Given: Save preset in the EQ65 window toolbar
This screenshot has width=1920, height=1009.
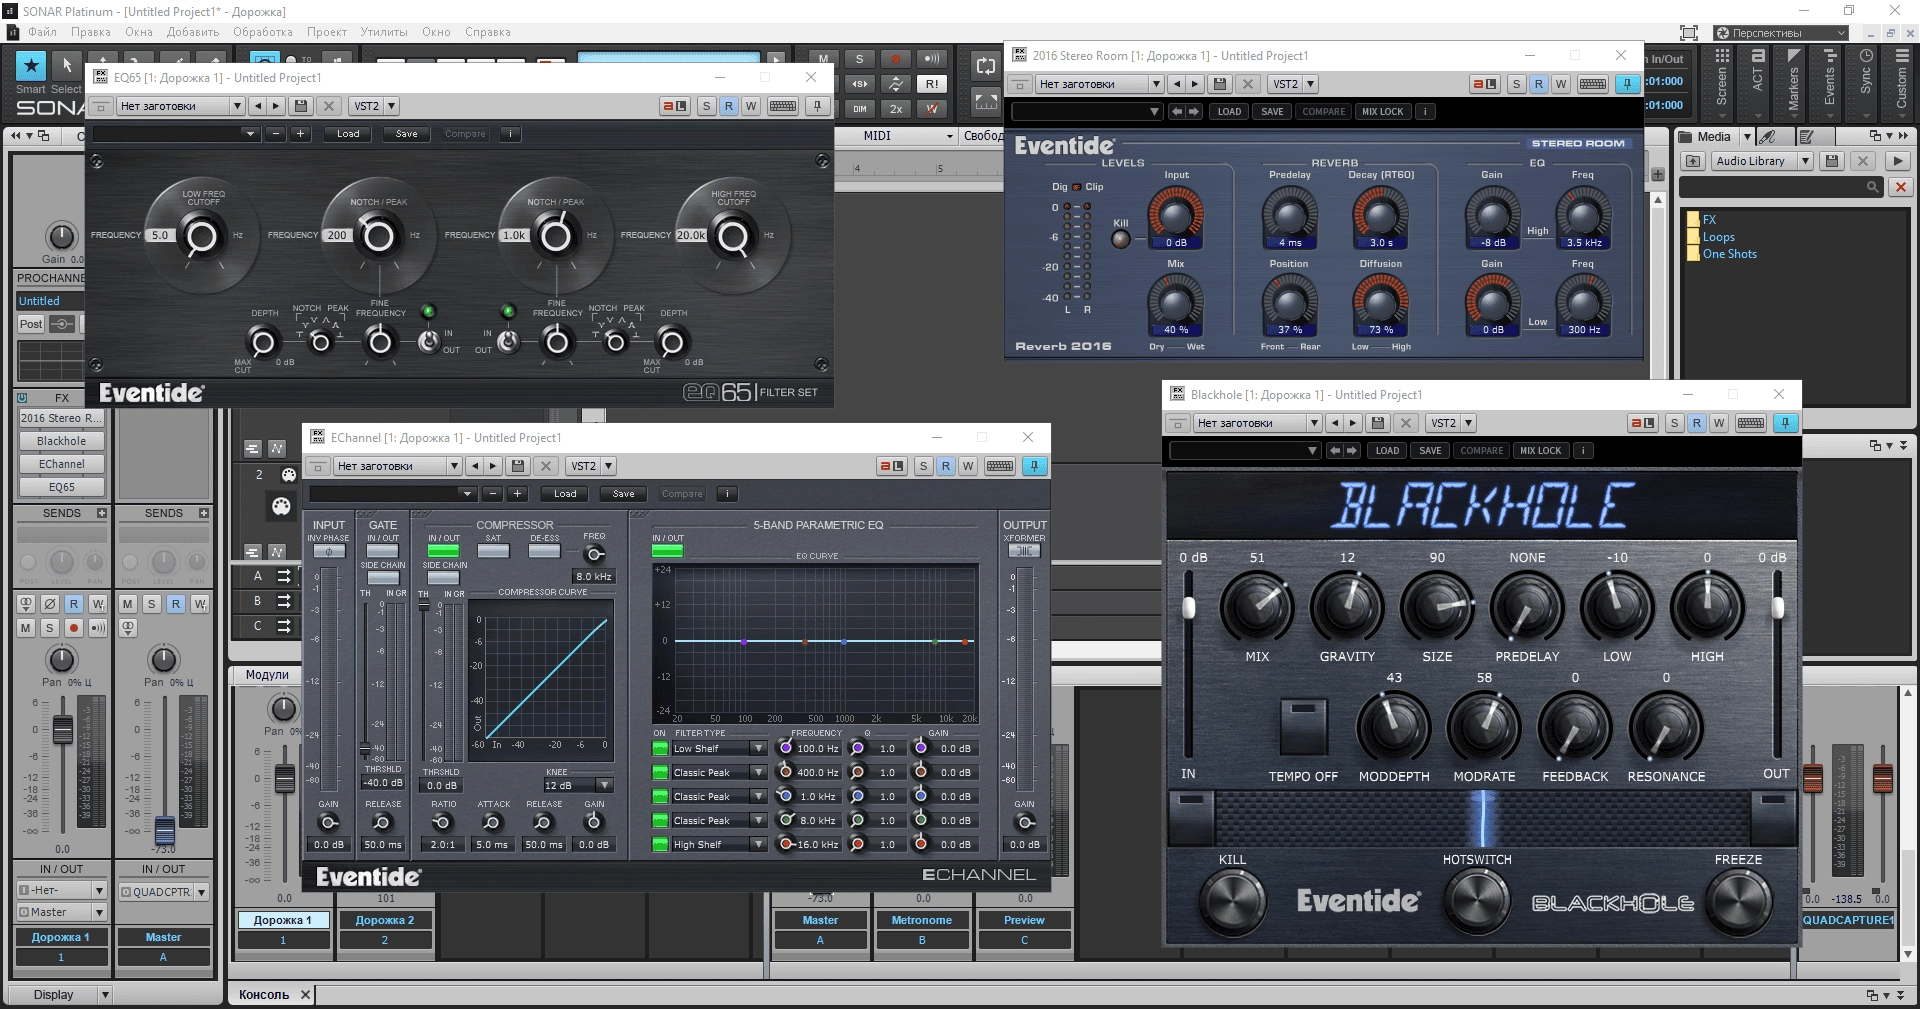Looking at the screenshot, I should point(302,106).
